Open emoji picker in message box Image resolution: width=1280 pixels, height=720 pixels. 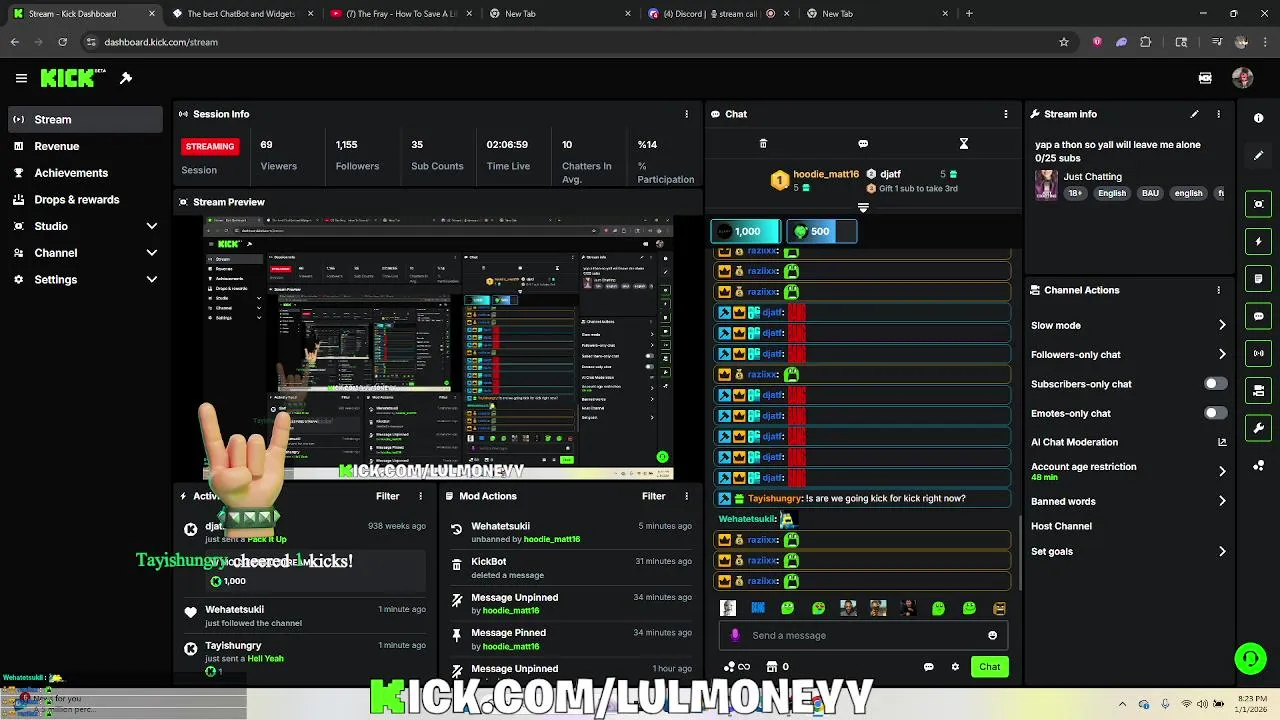point(992,635)
